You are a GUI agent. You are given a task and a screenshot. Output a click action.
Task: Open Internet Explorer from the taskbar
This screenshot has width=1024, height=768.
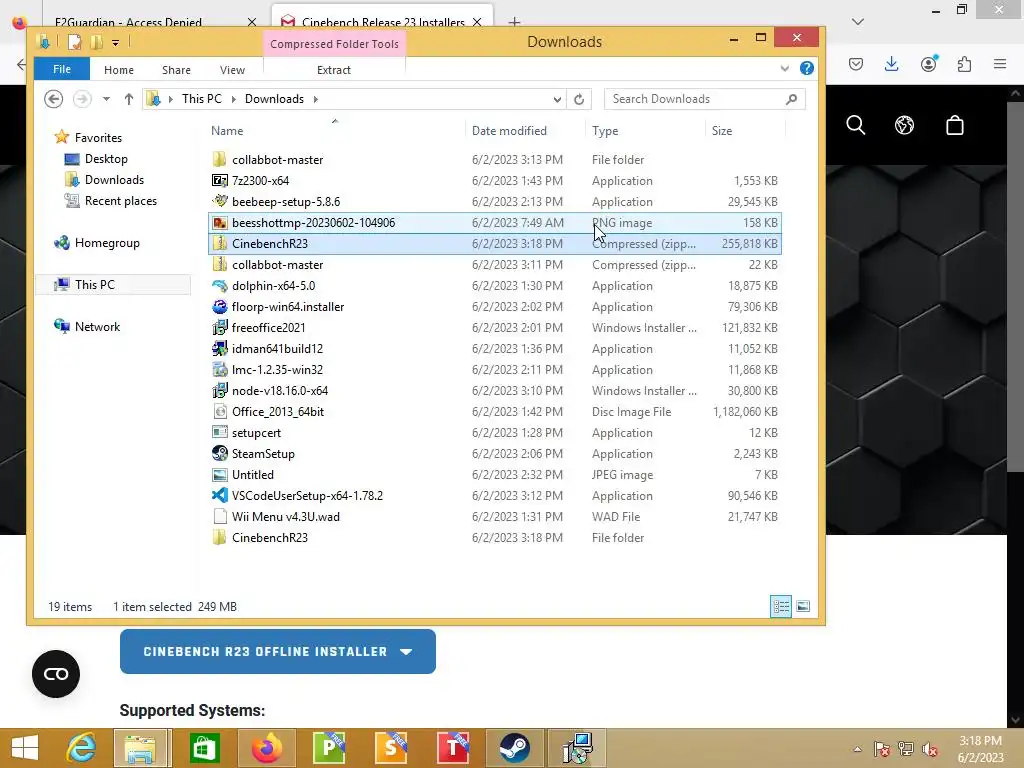[x=82, y=748]
